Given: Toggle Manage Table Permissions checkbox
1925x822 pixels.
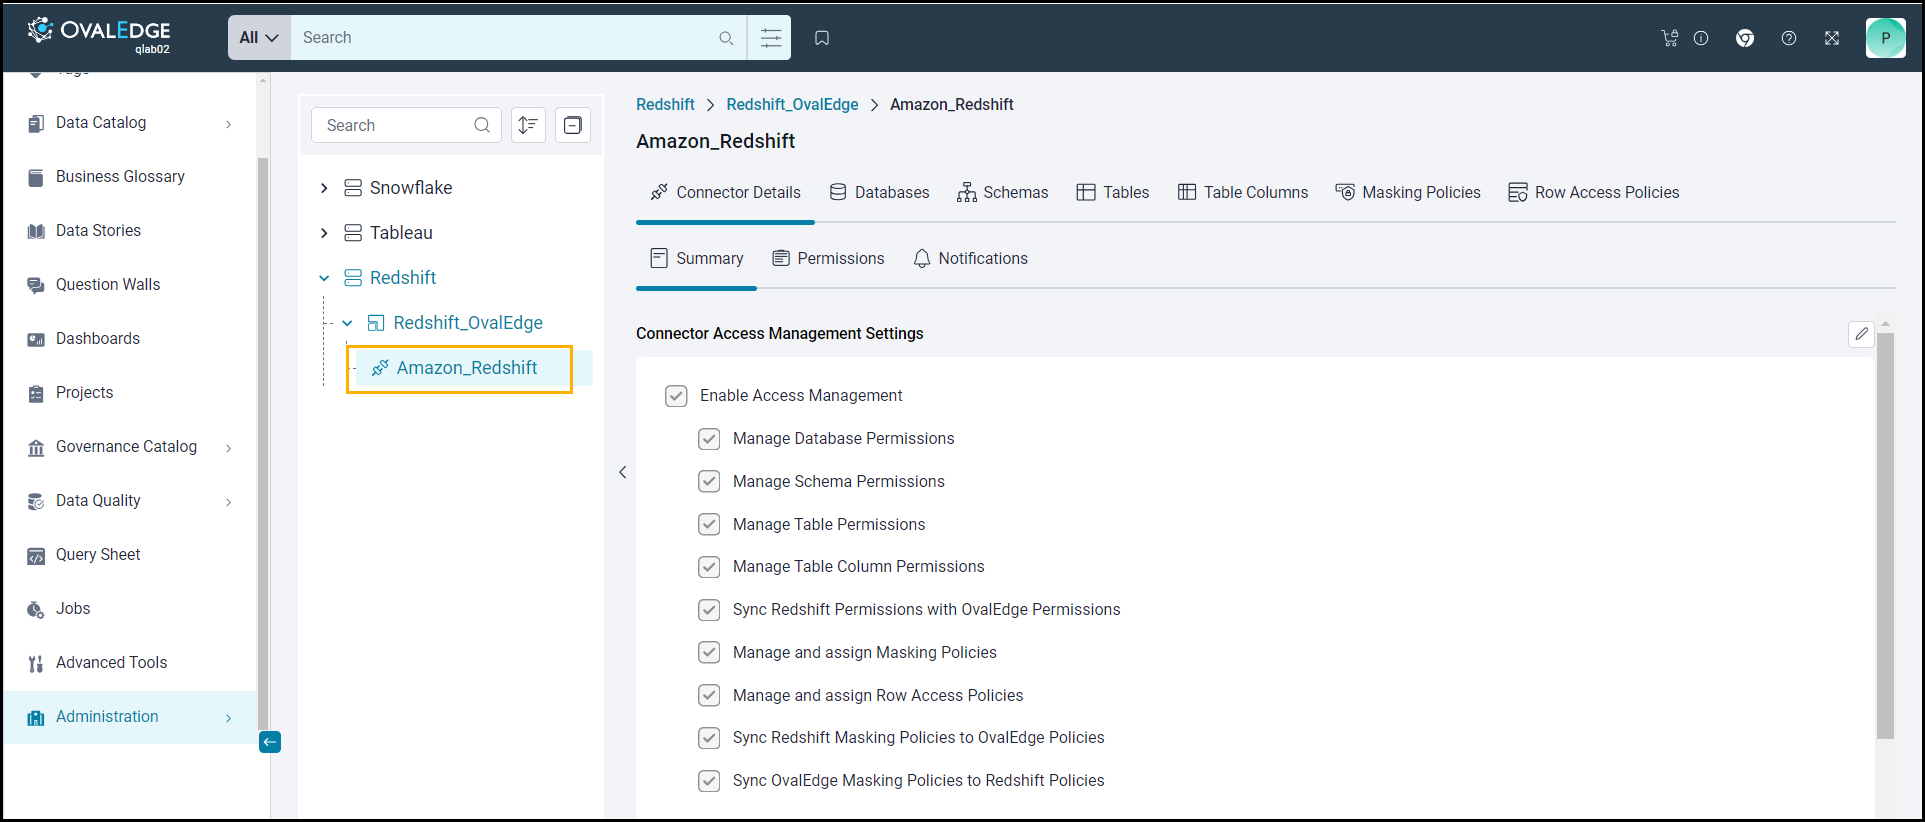Looking at the screenshot, I should click(x=709, y=524).
